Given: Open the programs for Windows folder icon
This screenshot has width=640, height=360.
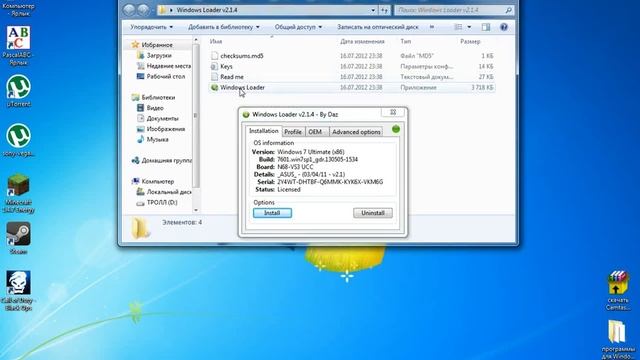Looking at the screenshot, I should 617,340.
